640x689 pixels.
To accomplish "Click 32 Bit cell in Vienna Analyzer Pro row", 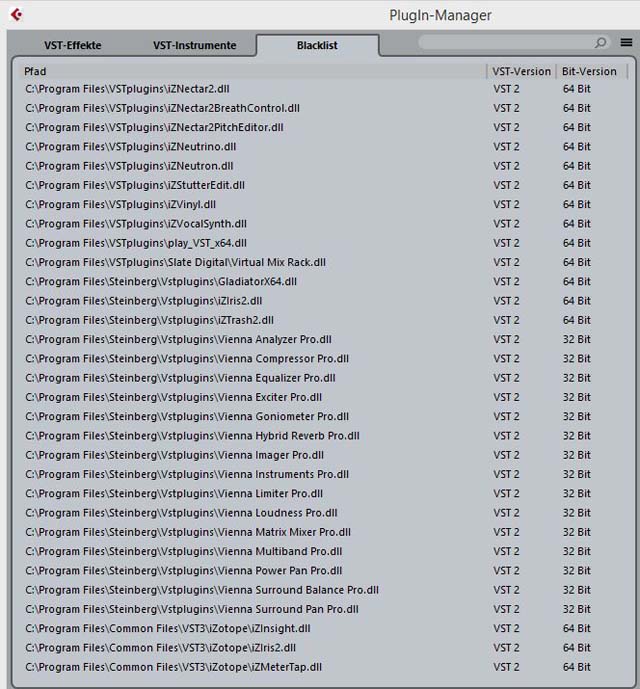I will point(577,340).
